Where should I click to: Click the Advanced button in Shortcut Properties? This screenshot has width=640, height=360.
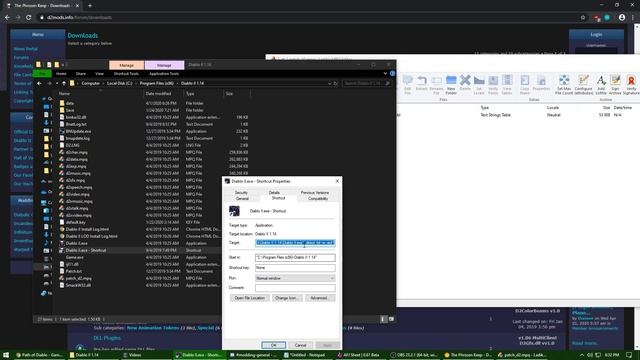click(319, 298)
